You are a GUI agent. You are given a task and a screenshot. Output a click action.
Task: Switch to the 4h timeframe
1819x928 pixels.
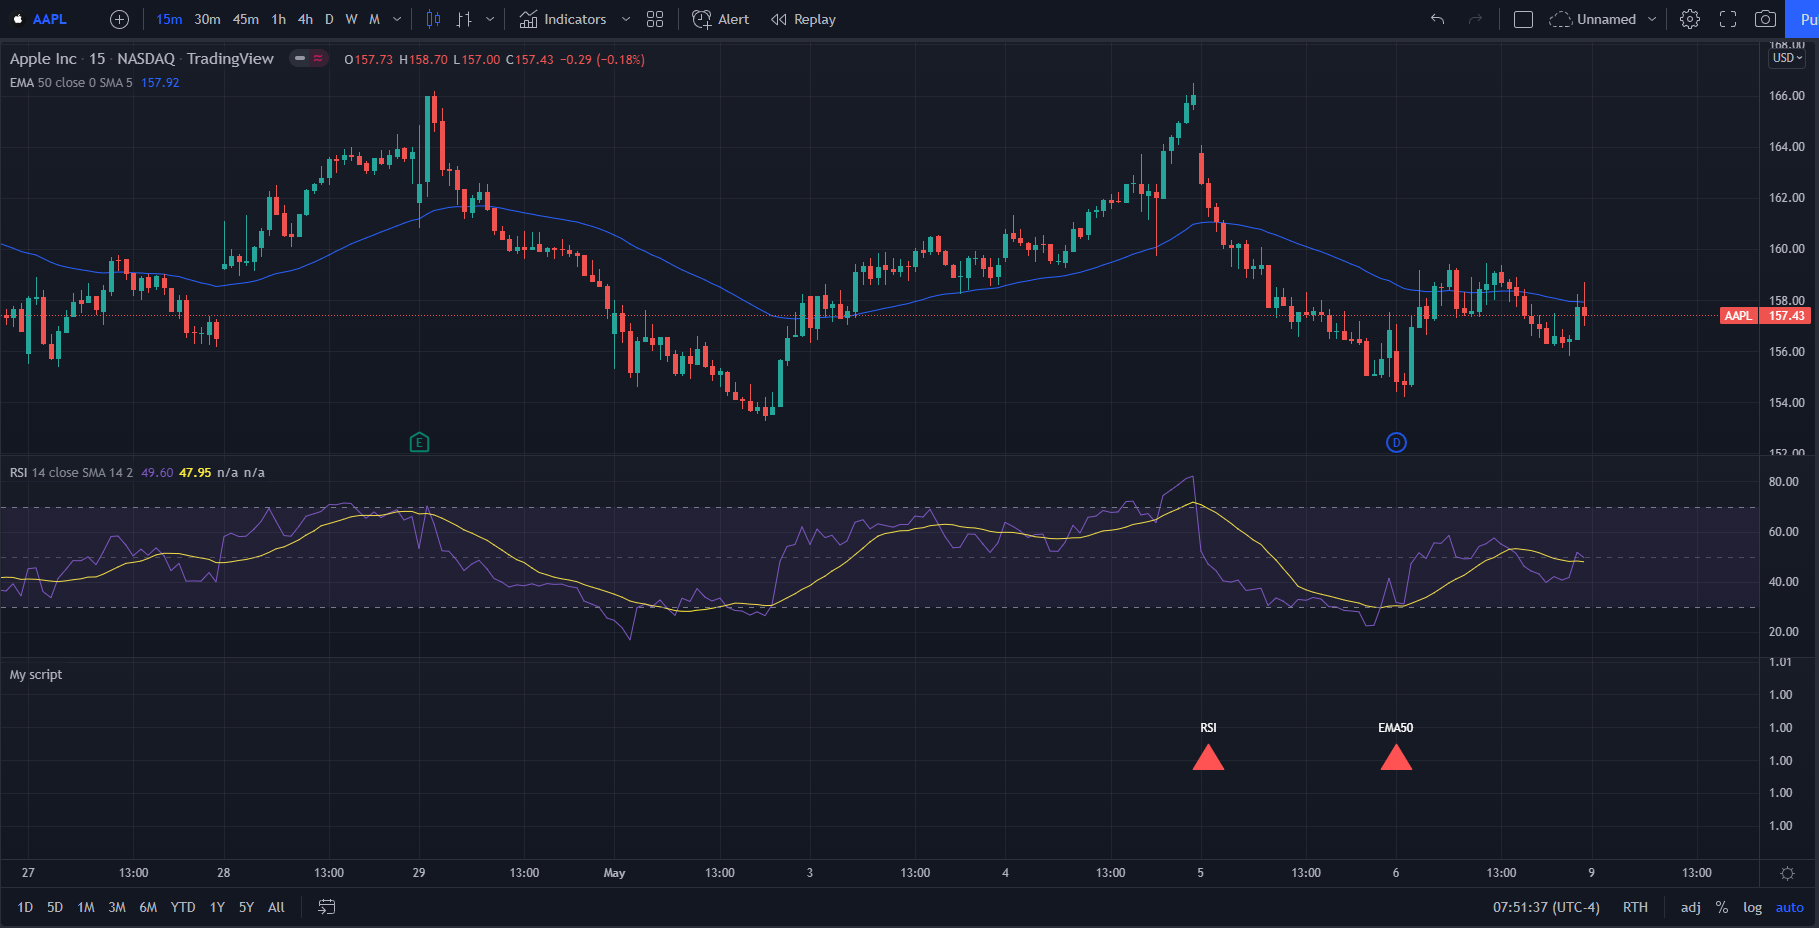point(306,19)
